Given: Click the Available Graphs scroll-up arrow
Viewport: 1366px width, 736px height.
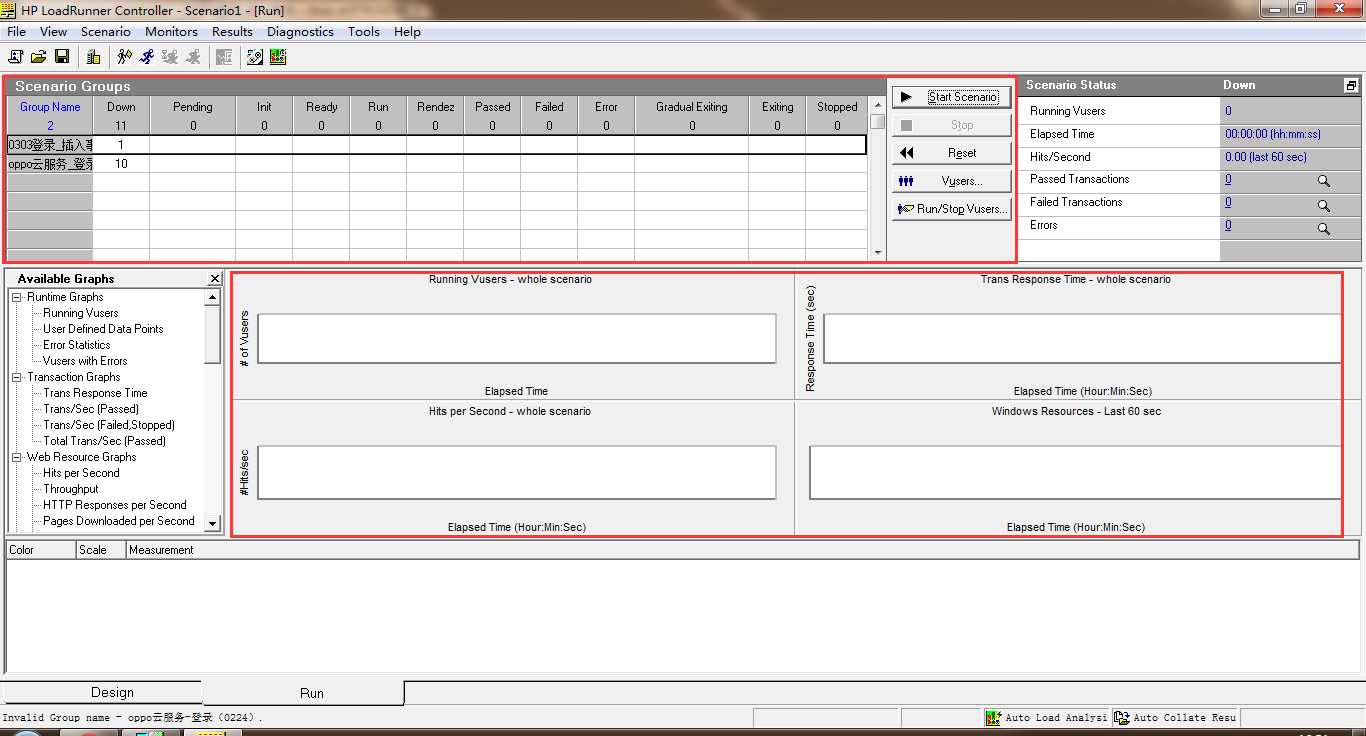Looking at the screenshot, I should pyautogui.click(x=212, y=297).
